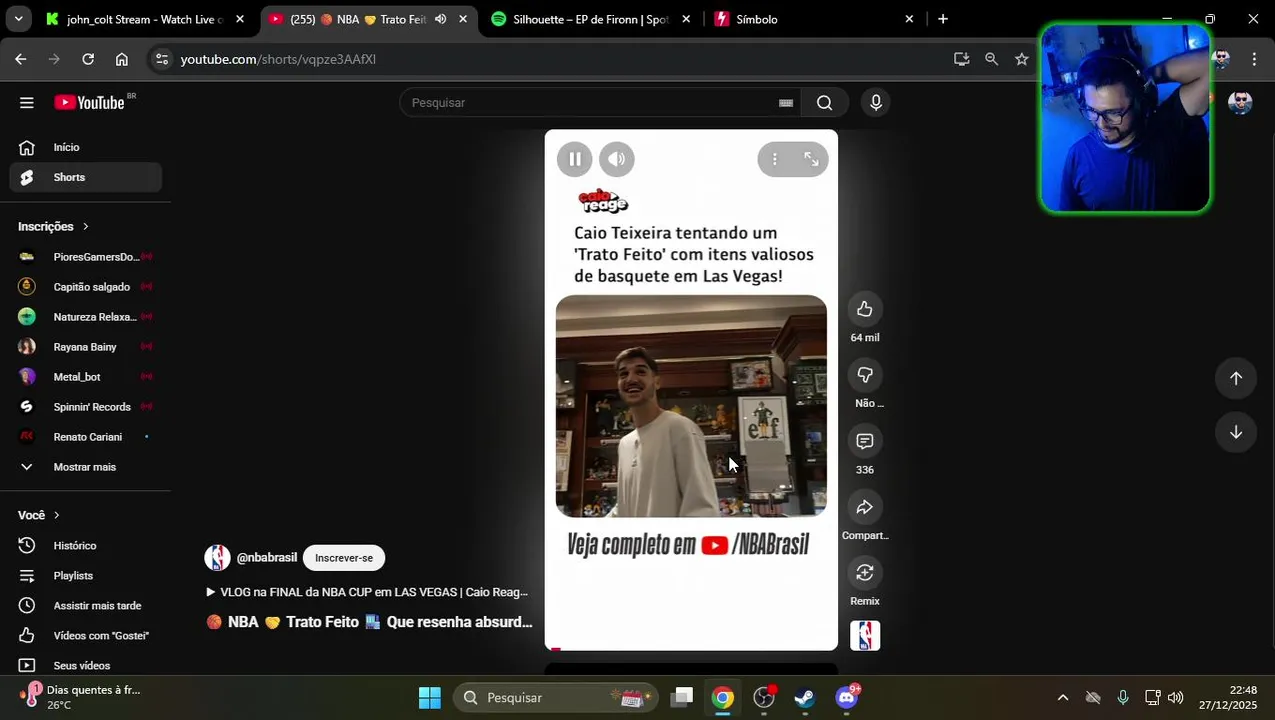The image size is (1275, 720).
Task: Open YouTube account avatar menu
Action: (x=1240, y=103)
